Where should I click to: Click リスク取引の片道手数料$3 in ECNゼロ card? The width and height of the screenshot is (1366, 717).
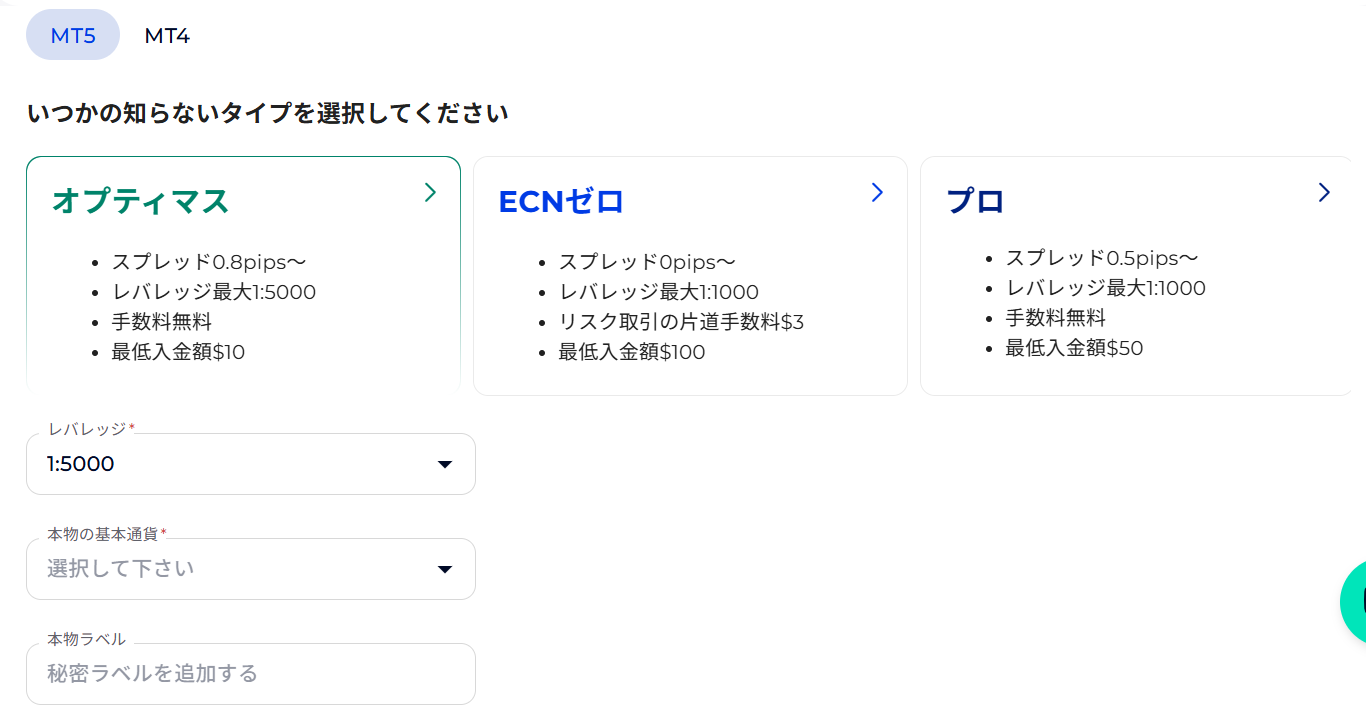point(681,322)
